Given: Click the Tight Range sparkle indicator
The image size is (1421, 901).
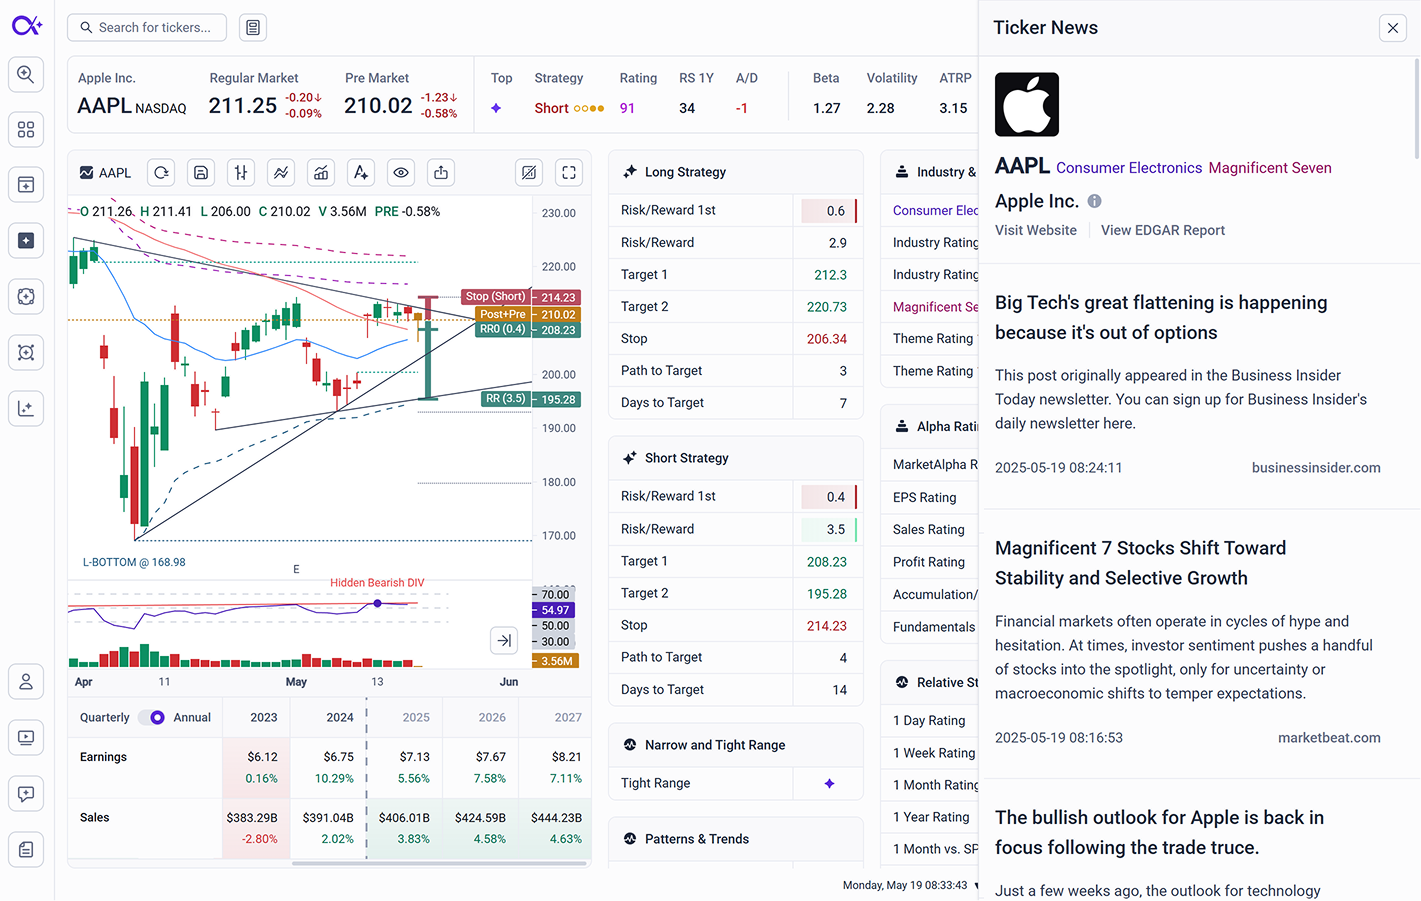Looking at the screenshot, I should tap(829, 784).
